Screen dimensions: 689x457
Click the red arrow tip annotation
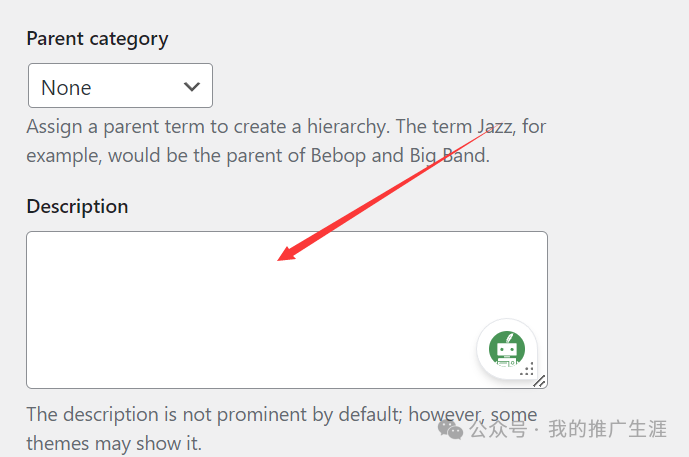(x=286, y=254)
